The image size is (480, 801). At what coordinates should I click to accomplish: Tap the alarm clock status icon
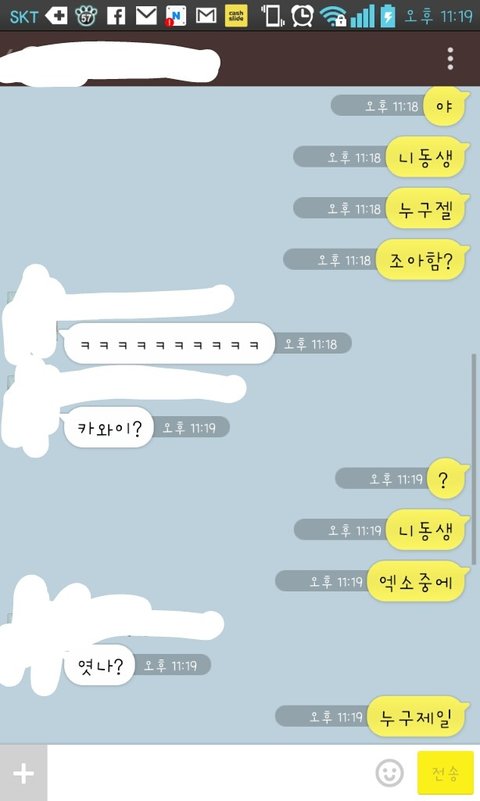(x=302, y=16)
